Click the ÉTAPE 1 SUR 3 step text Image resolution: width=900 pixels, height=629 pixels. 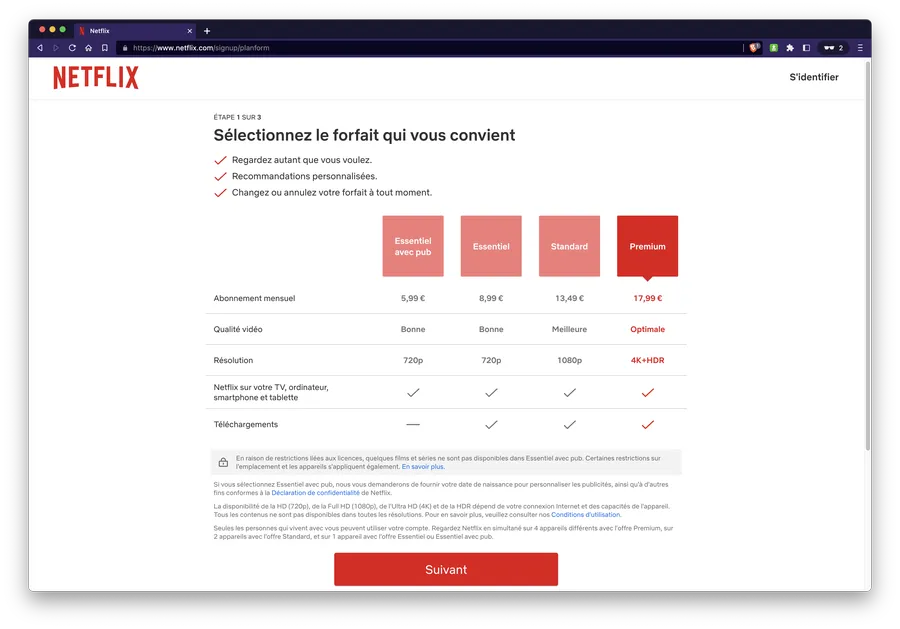tap(237, 117)
